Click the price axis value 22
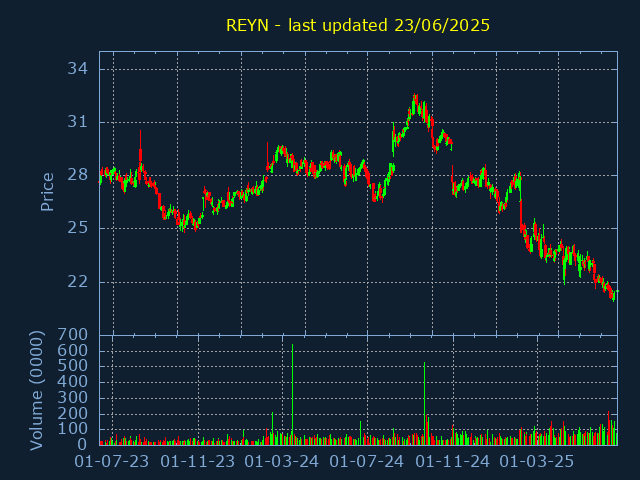Image resolution: width=640 pixels, height=480 pixels. 78,282
